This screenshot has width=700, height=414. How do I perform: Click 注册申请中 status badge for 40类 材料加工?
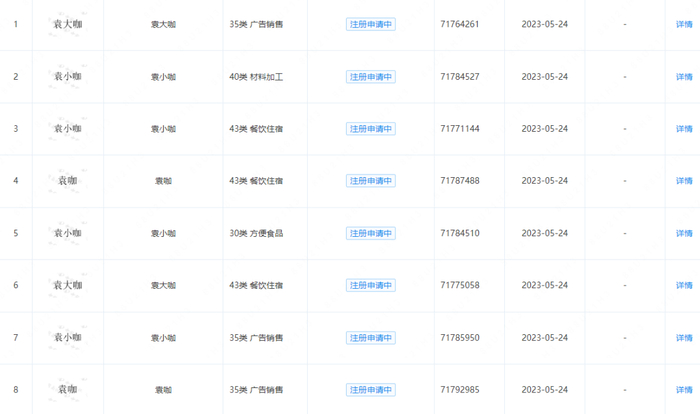(371, 76)
